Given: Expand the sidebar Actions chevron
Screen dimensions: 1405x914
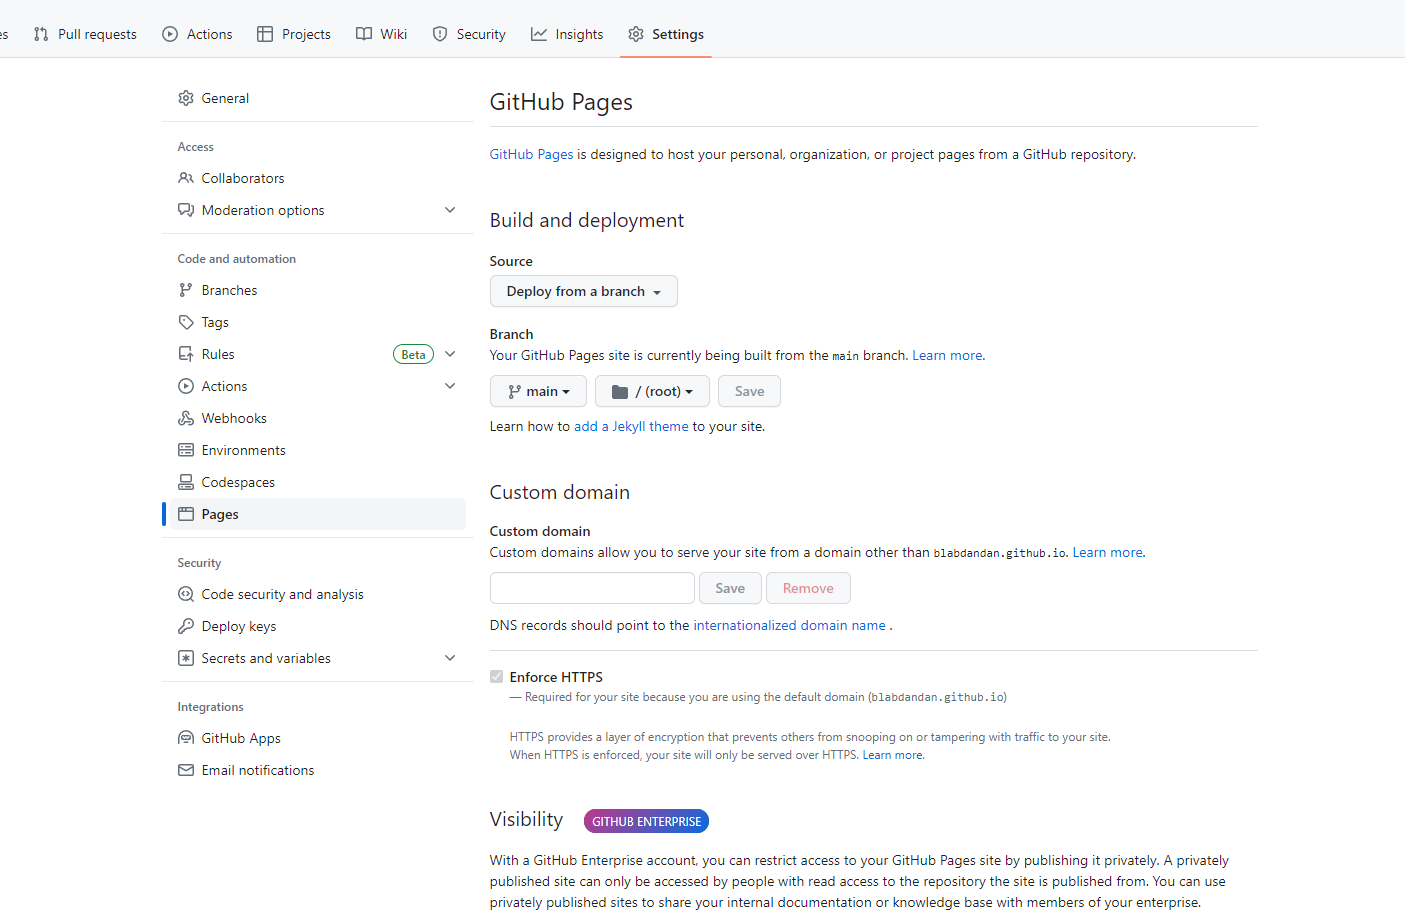Looking at the screenshot, I should [450, 386].
